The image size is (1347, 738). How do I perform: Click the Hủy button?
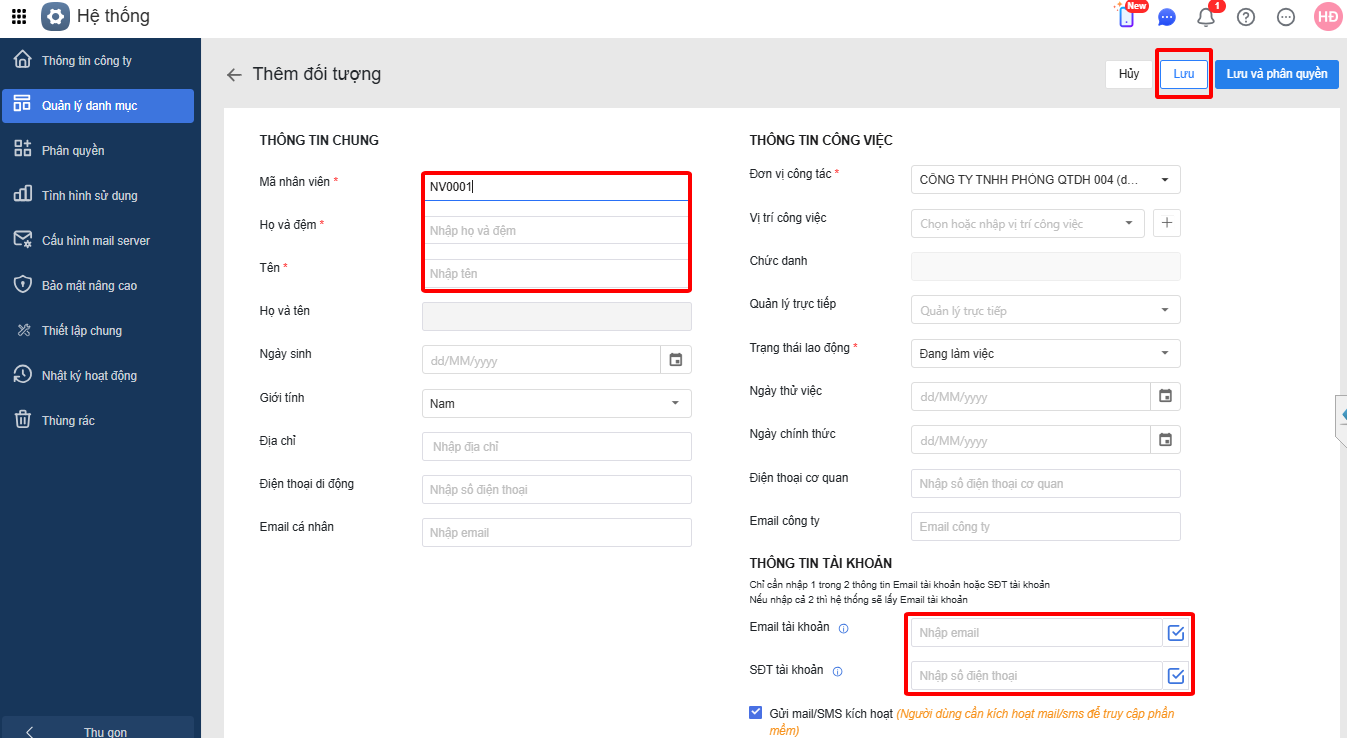1129,74
